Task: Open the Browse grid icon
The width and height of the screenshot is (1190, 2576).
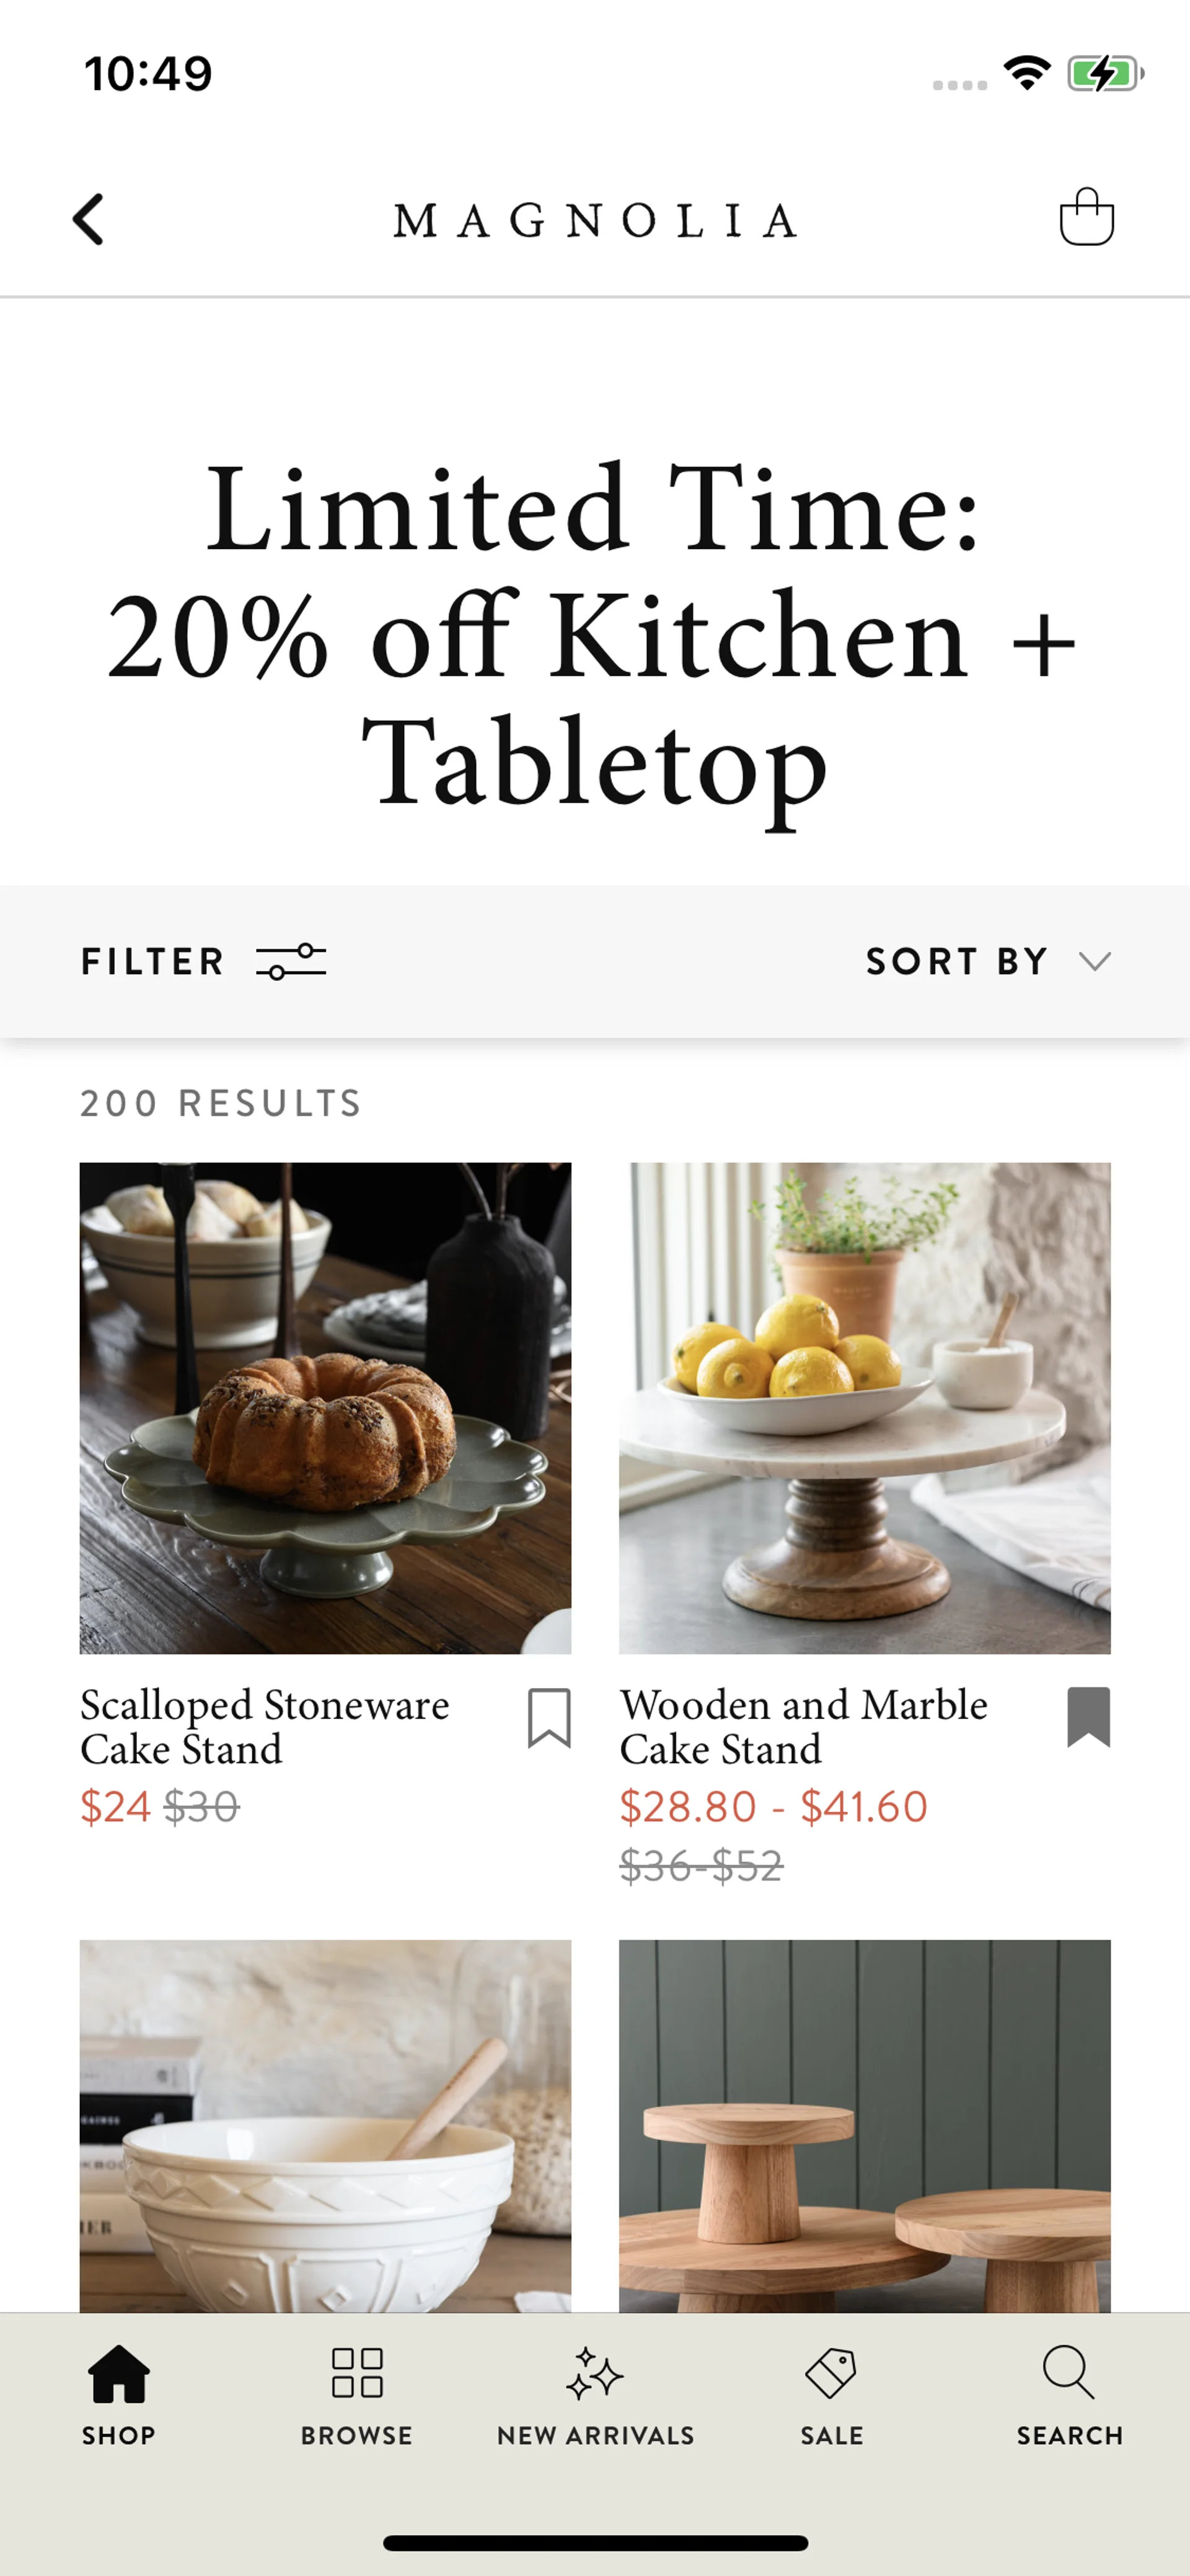Action: (357, 2374)
